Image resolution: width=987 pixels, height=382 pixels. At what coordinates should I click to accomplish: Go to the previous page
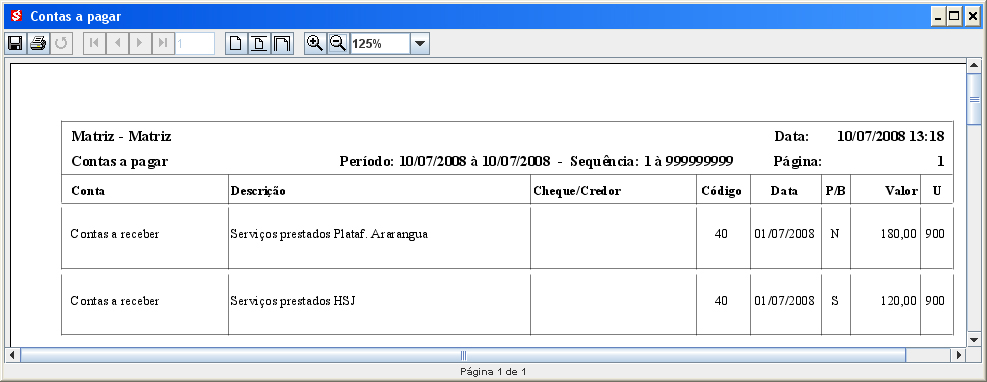[x=117, y=43]
